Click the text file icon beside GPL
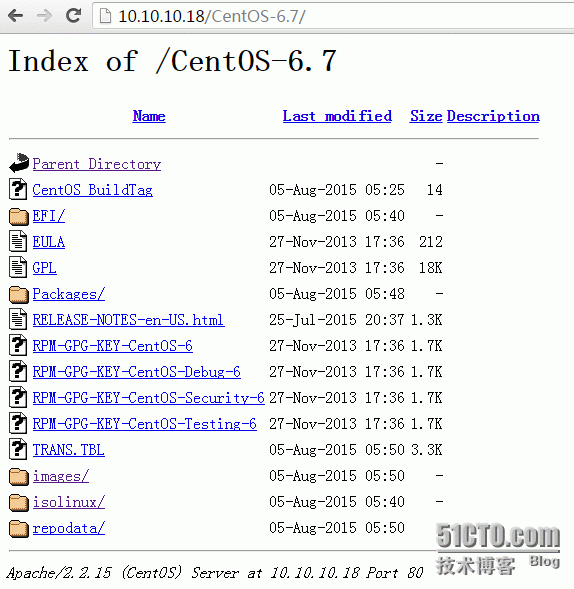The height and width of the screenshot is (589, 574). pyautogui.click(x=18, y=267)
